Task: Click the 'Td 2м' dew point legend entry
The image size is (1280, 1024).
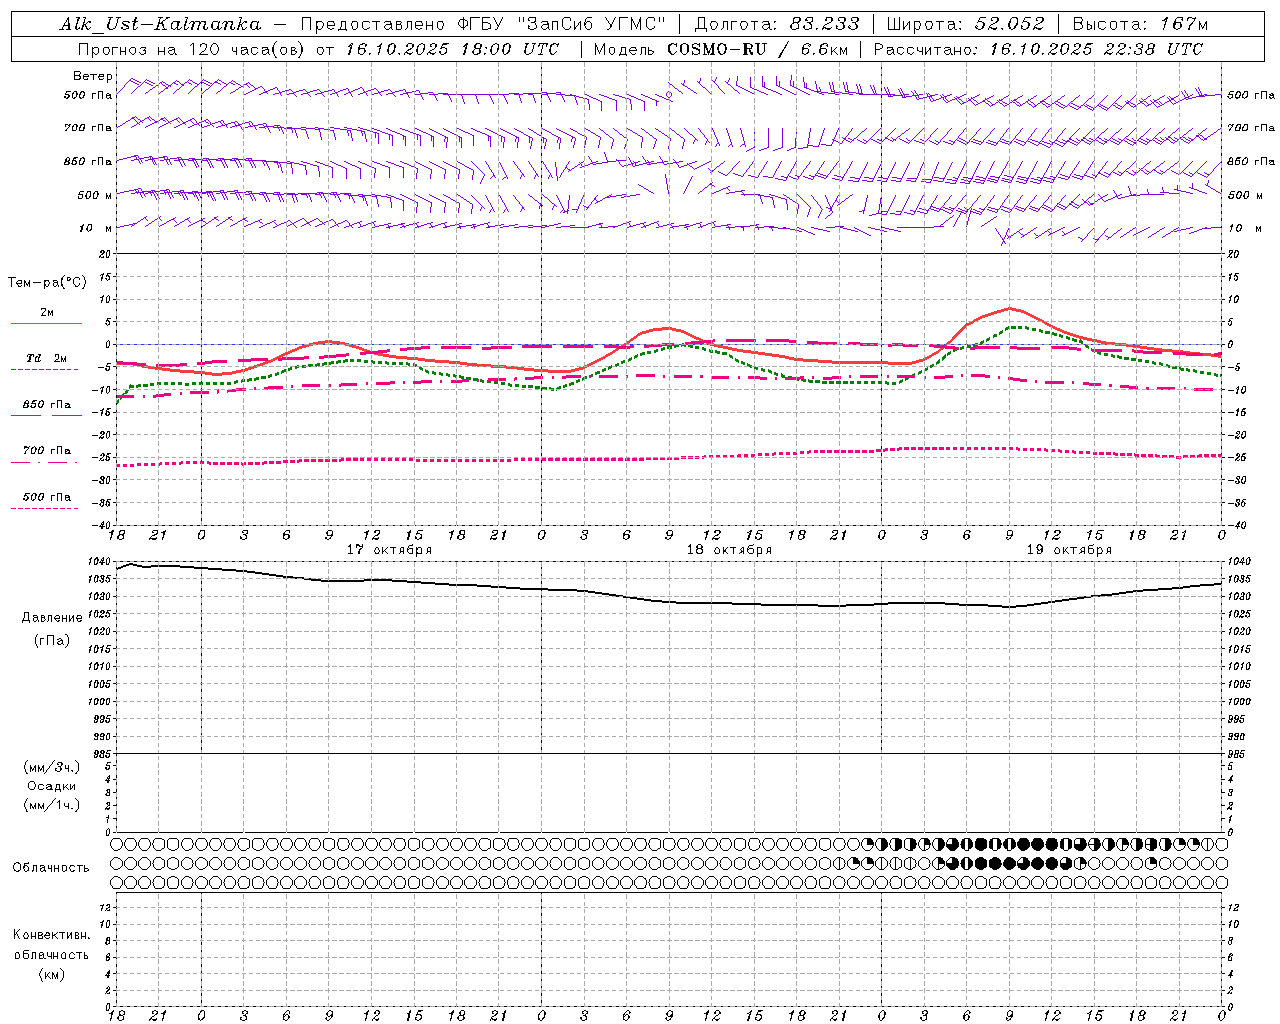Action: (x=47, y=358)
